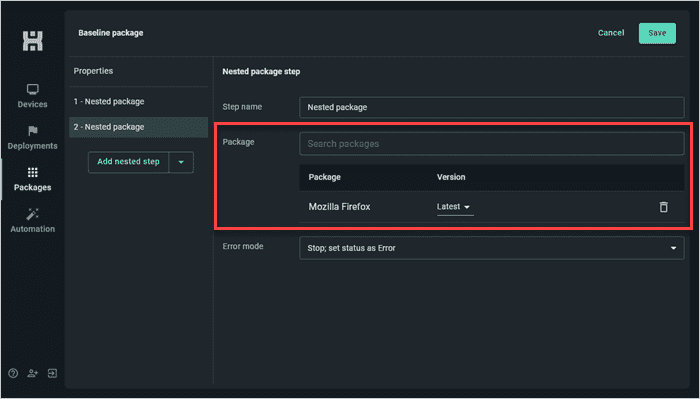
Task: Click the Search packages field
Action: pos(492,144)
